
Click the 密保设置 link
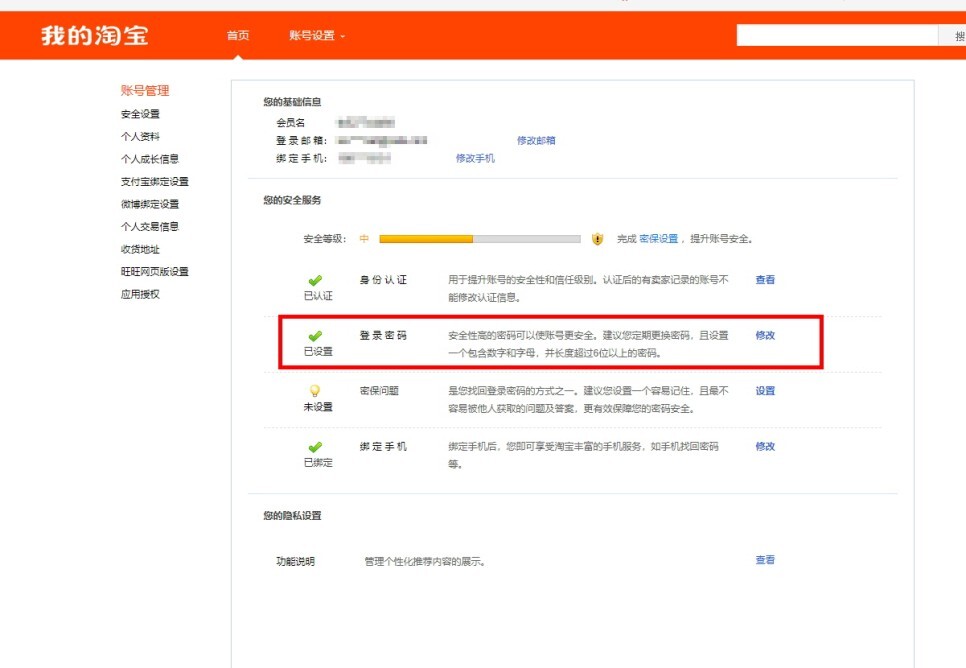[x=659, y=238]
